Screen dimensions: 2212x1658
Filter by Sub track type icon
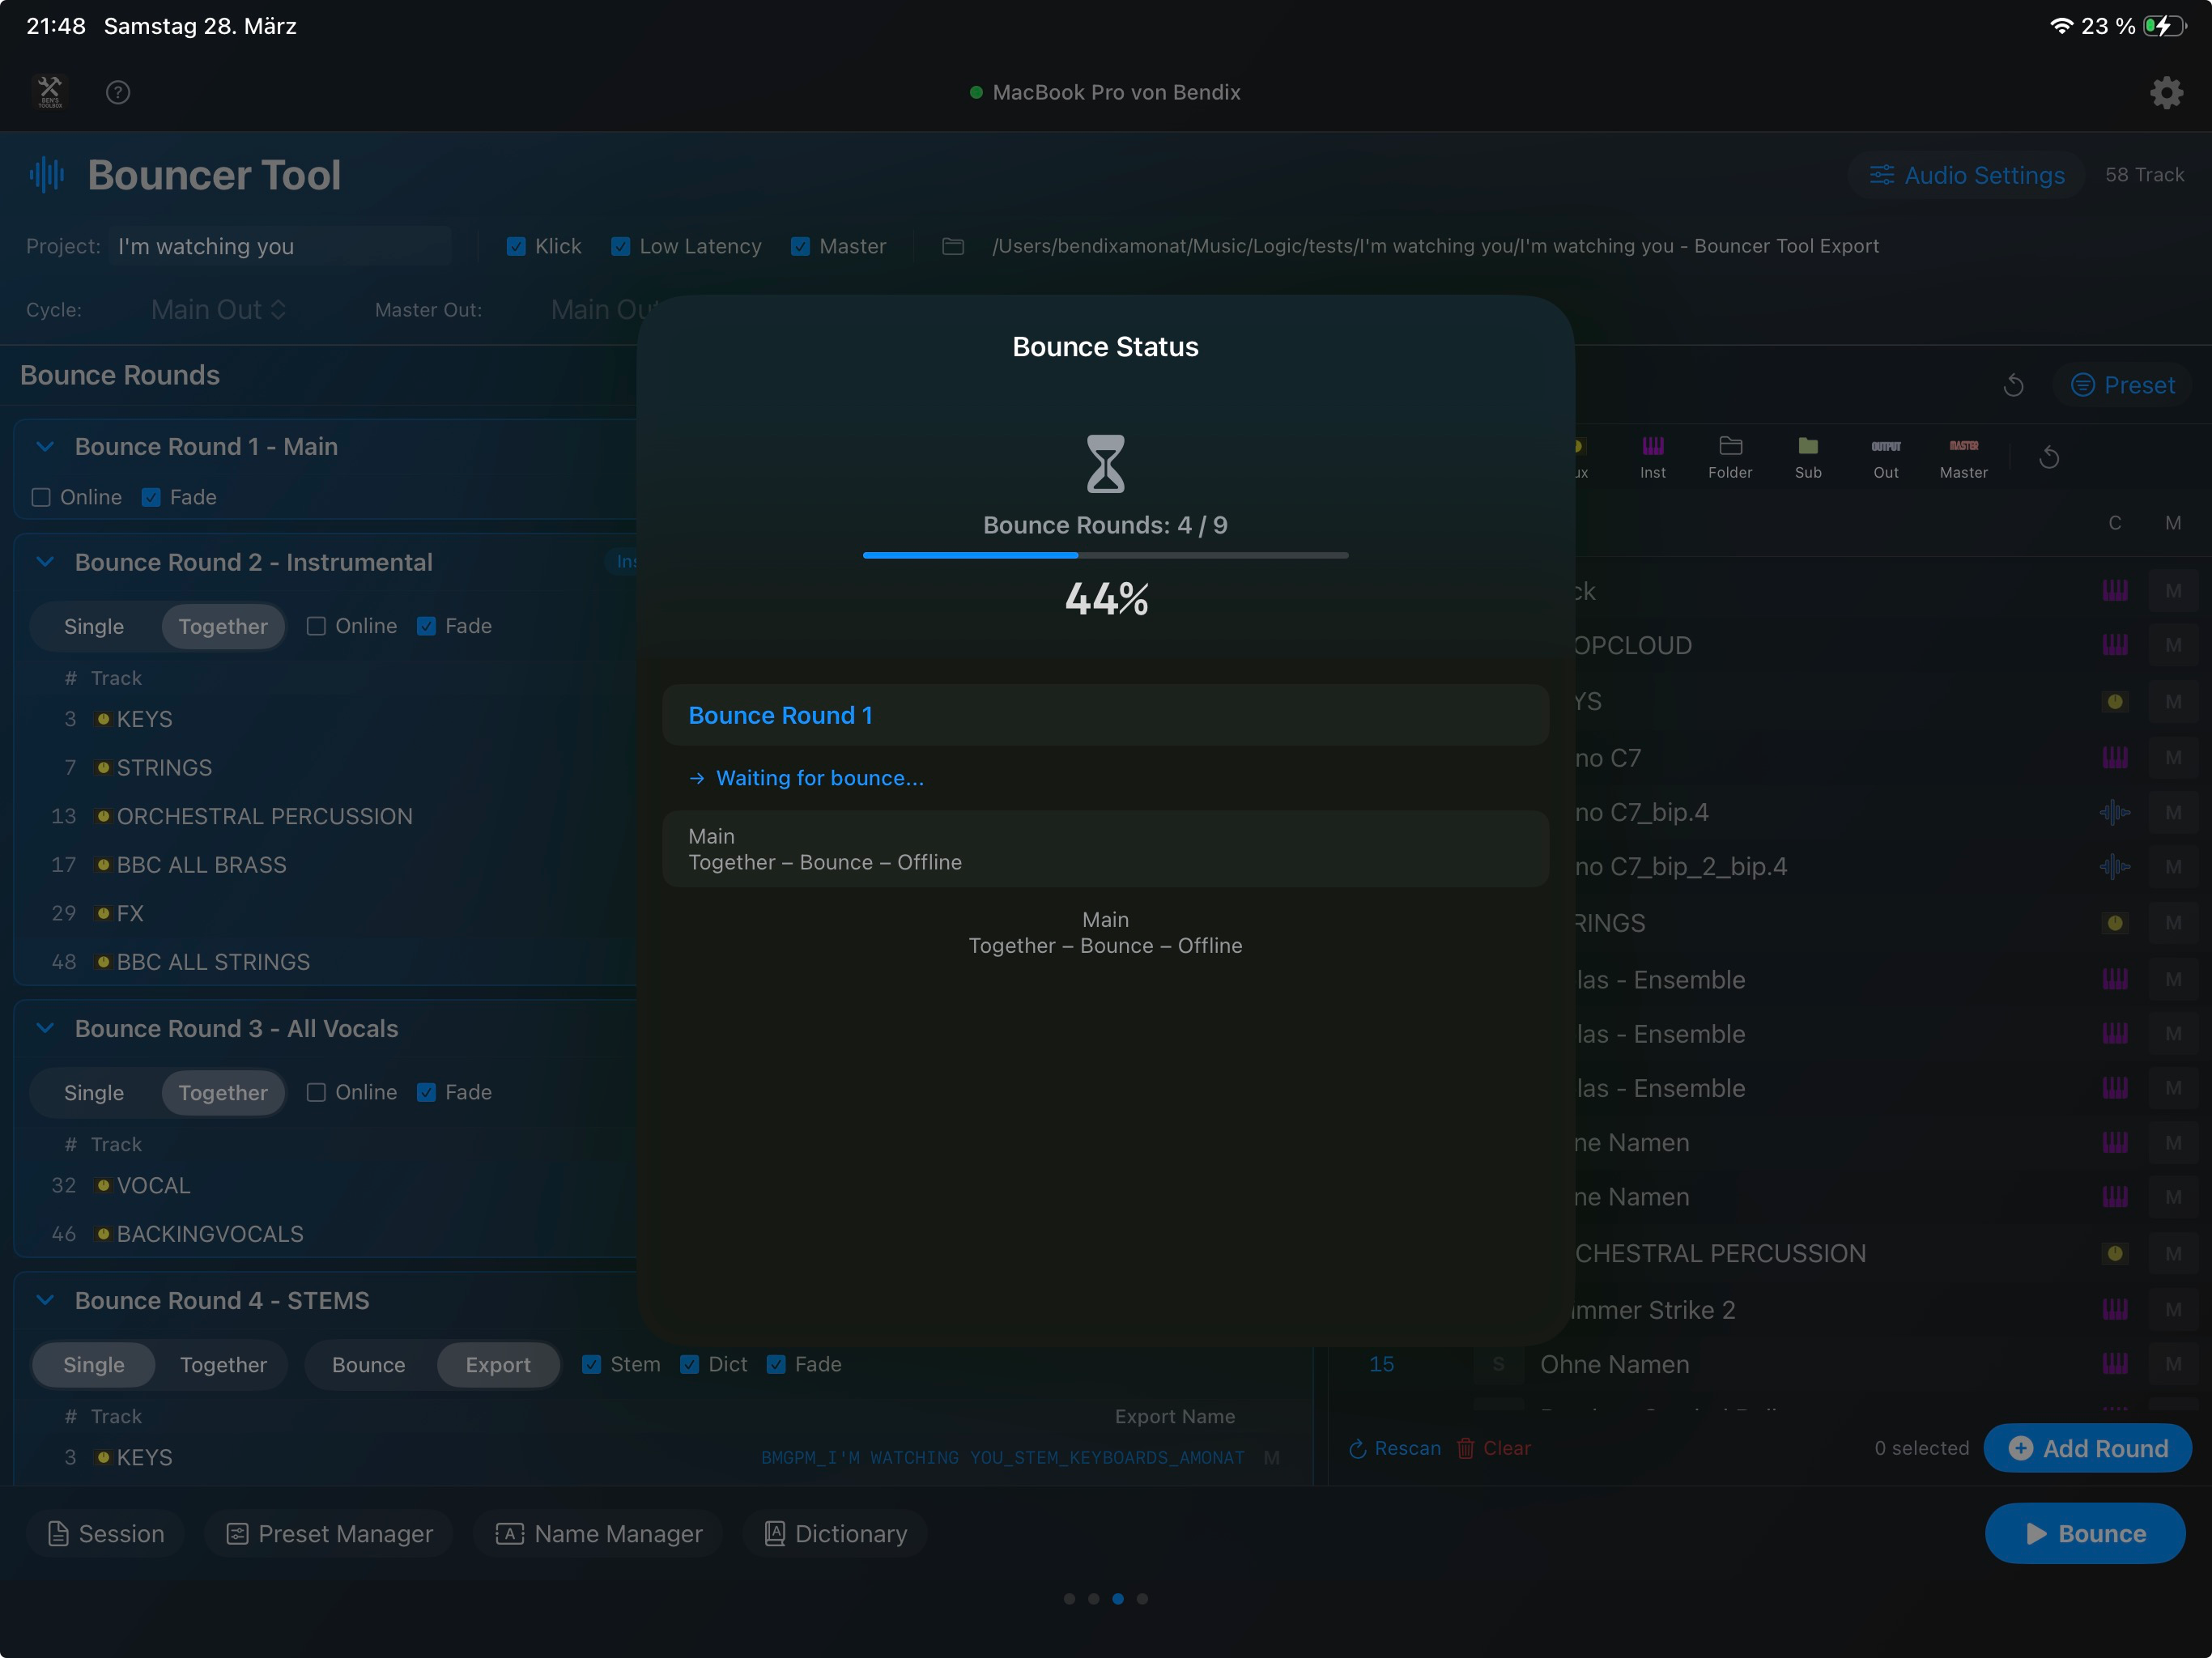1808,457
